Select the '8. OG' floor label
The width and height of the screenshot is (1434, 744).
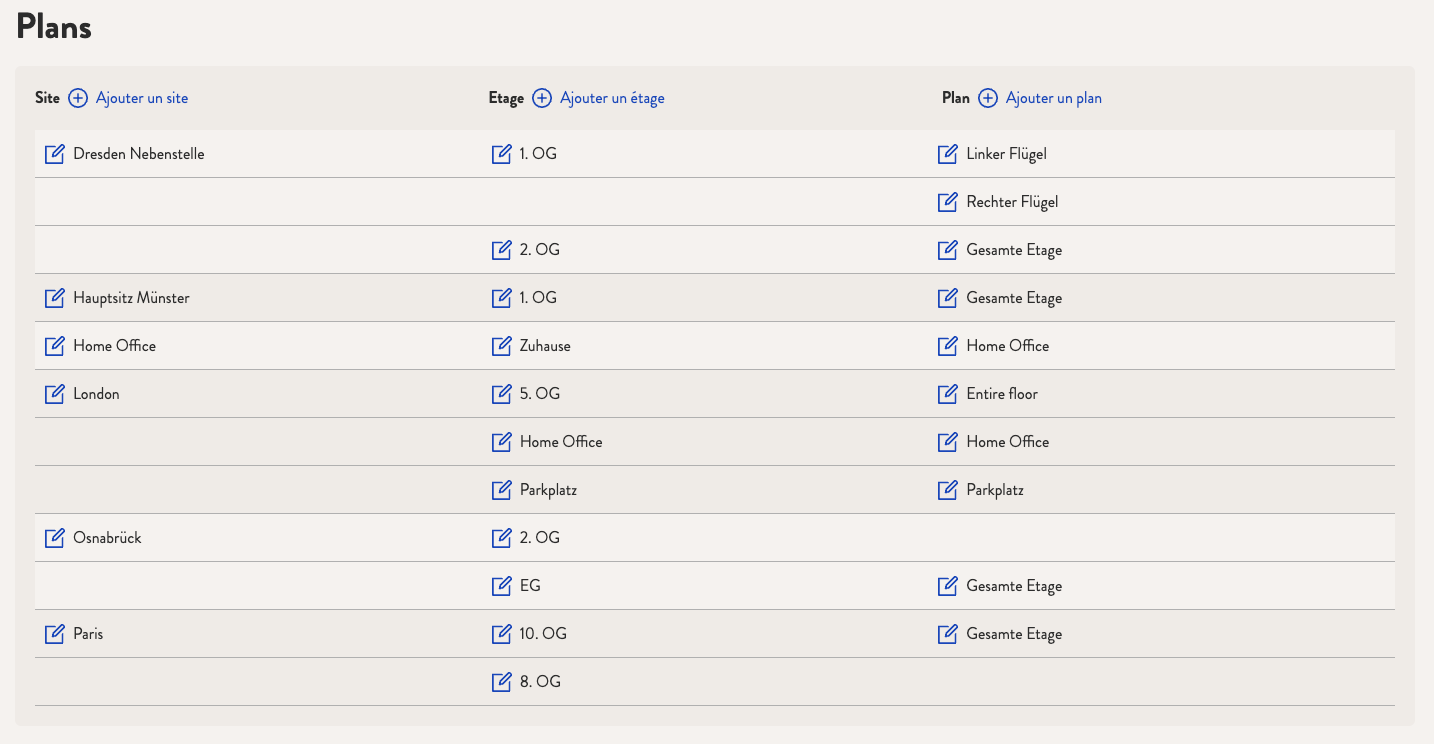tap(540, 682)
